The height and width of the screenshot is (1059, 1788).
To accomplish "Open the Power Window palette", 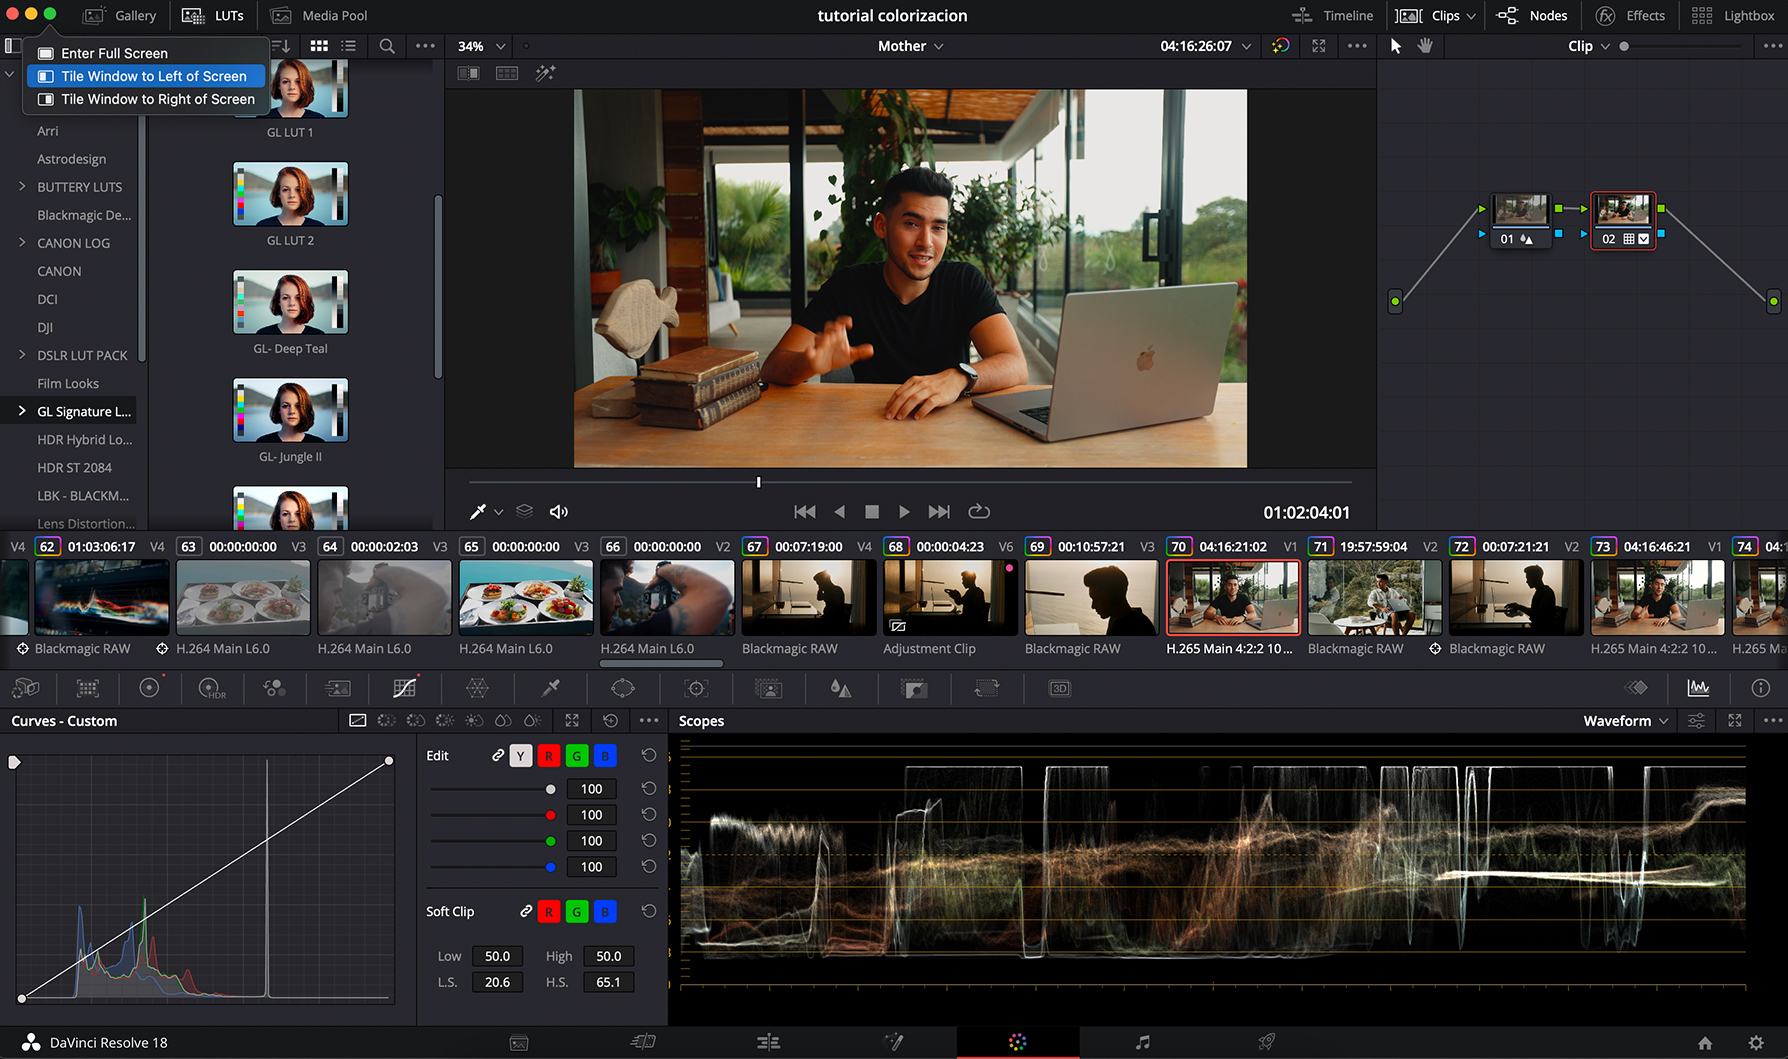I will point(623,688).
